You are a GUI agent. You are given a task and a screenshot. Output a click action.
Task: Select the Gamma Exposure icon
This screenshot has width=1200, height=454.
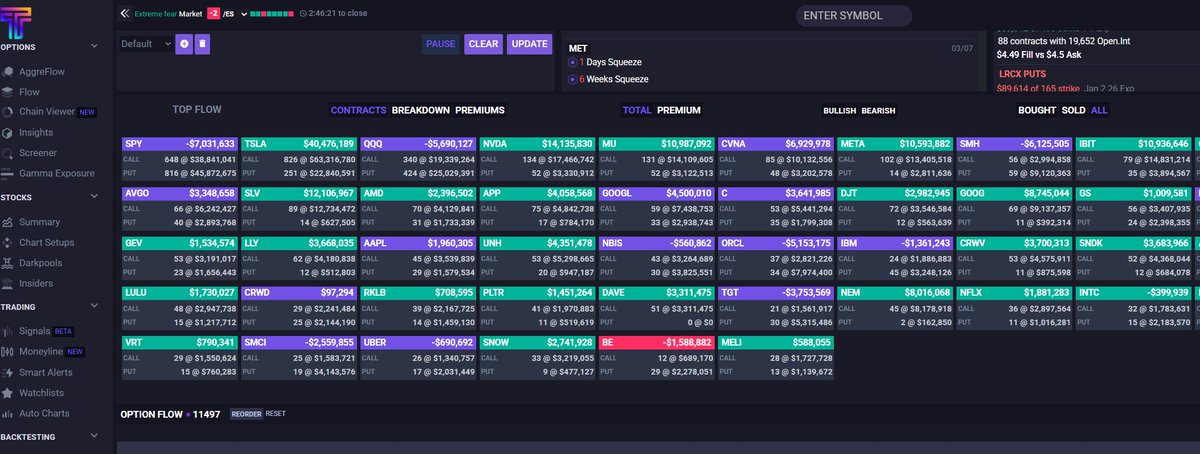click(9, 173)
